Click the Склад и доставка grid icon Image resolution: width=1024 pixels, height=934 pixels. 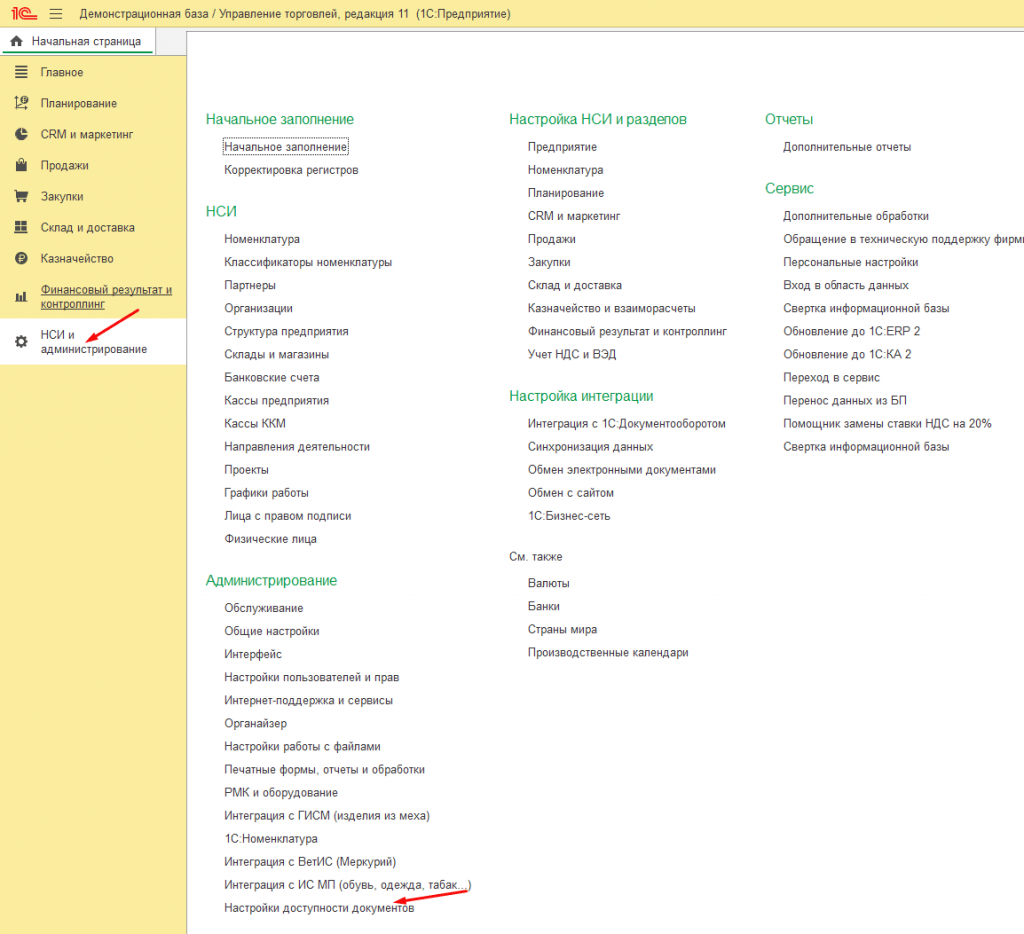point(22,227)
